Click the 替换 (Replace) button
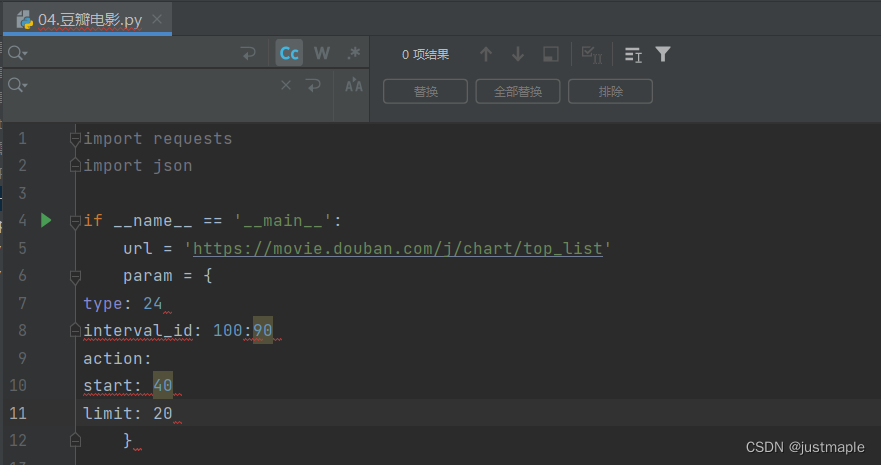881x465 pixels. click(x=425, y=92)
